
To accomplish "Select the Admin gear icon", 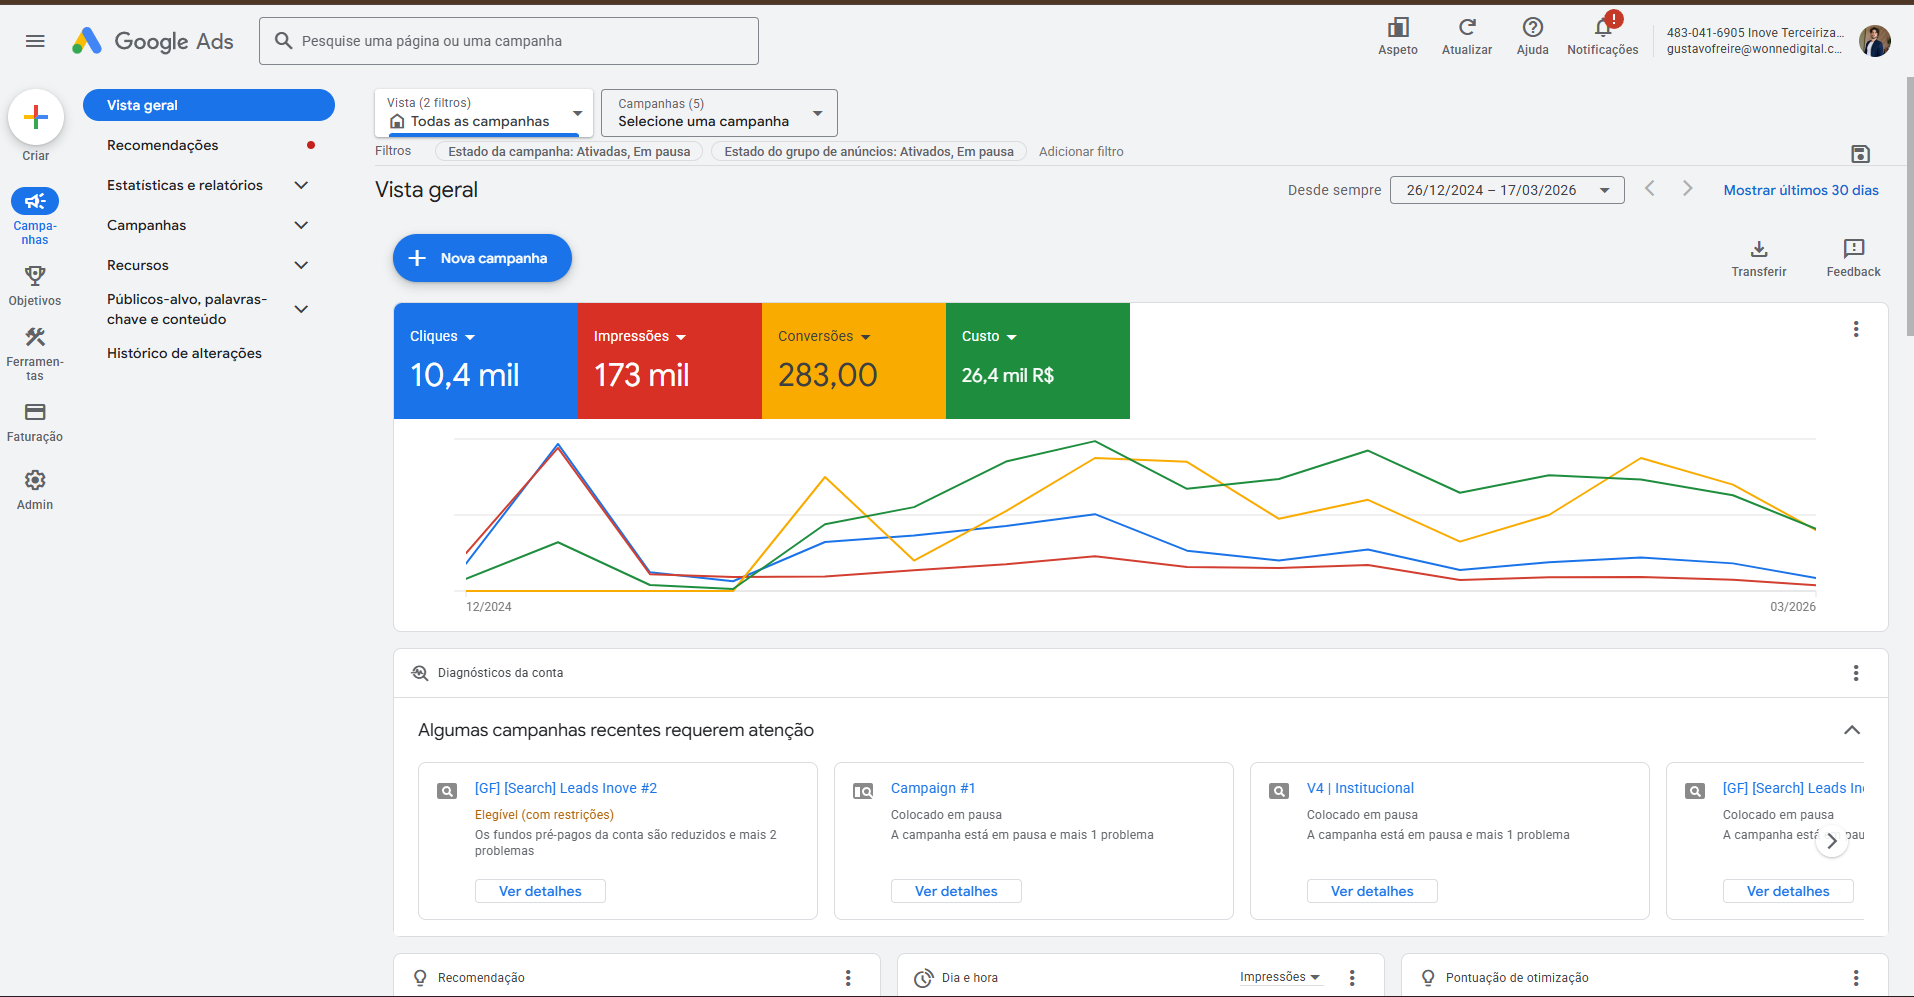I will click(x=36, y=479).
